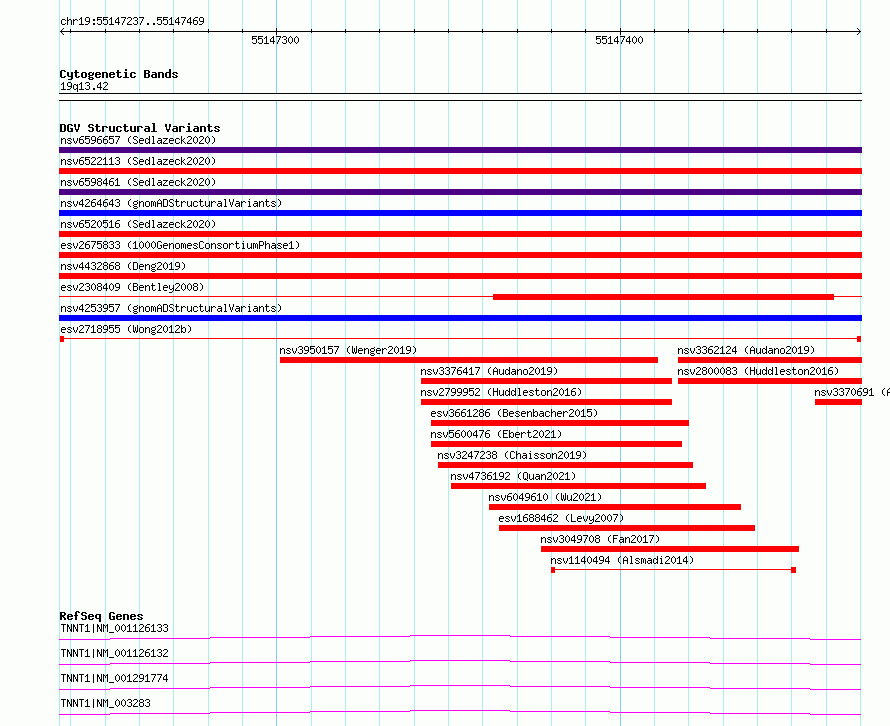
Task: Click nsv4264643 (gnomADStructuralVariants) label
Action: [x=171, y=203]
